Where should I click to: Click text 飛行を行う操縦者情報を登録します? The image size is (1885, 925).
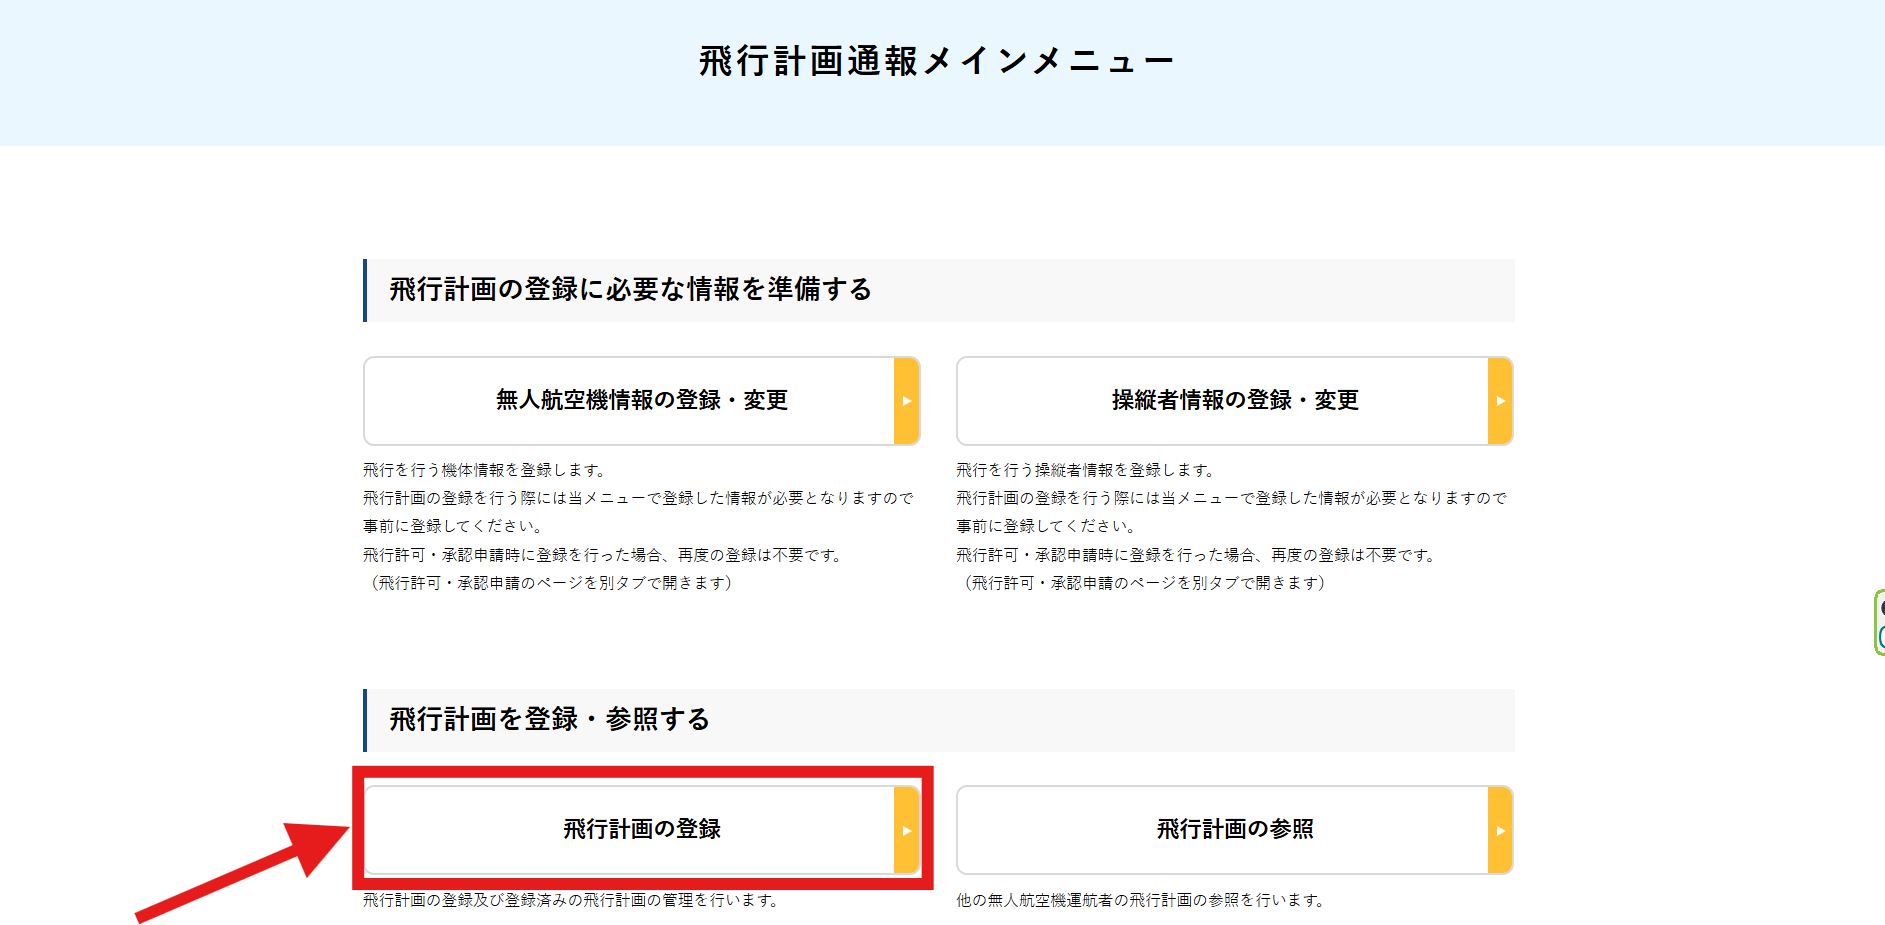pyautogui.click(x=1085, y=470)
